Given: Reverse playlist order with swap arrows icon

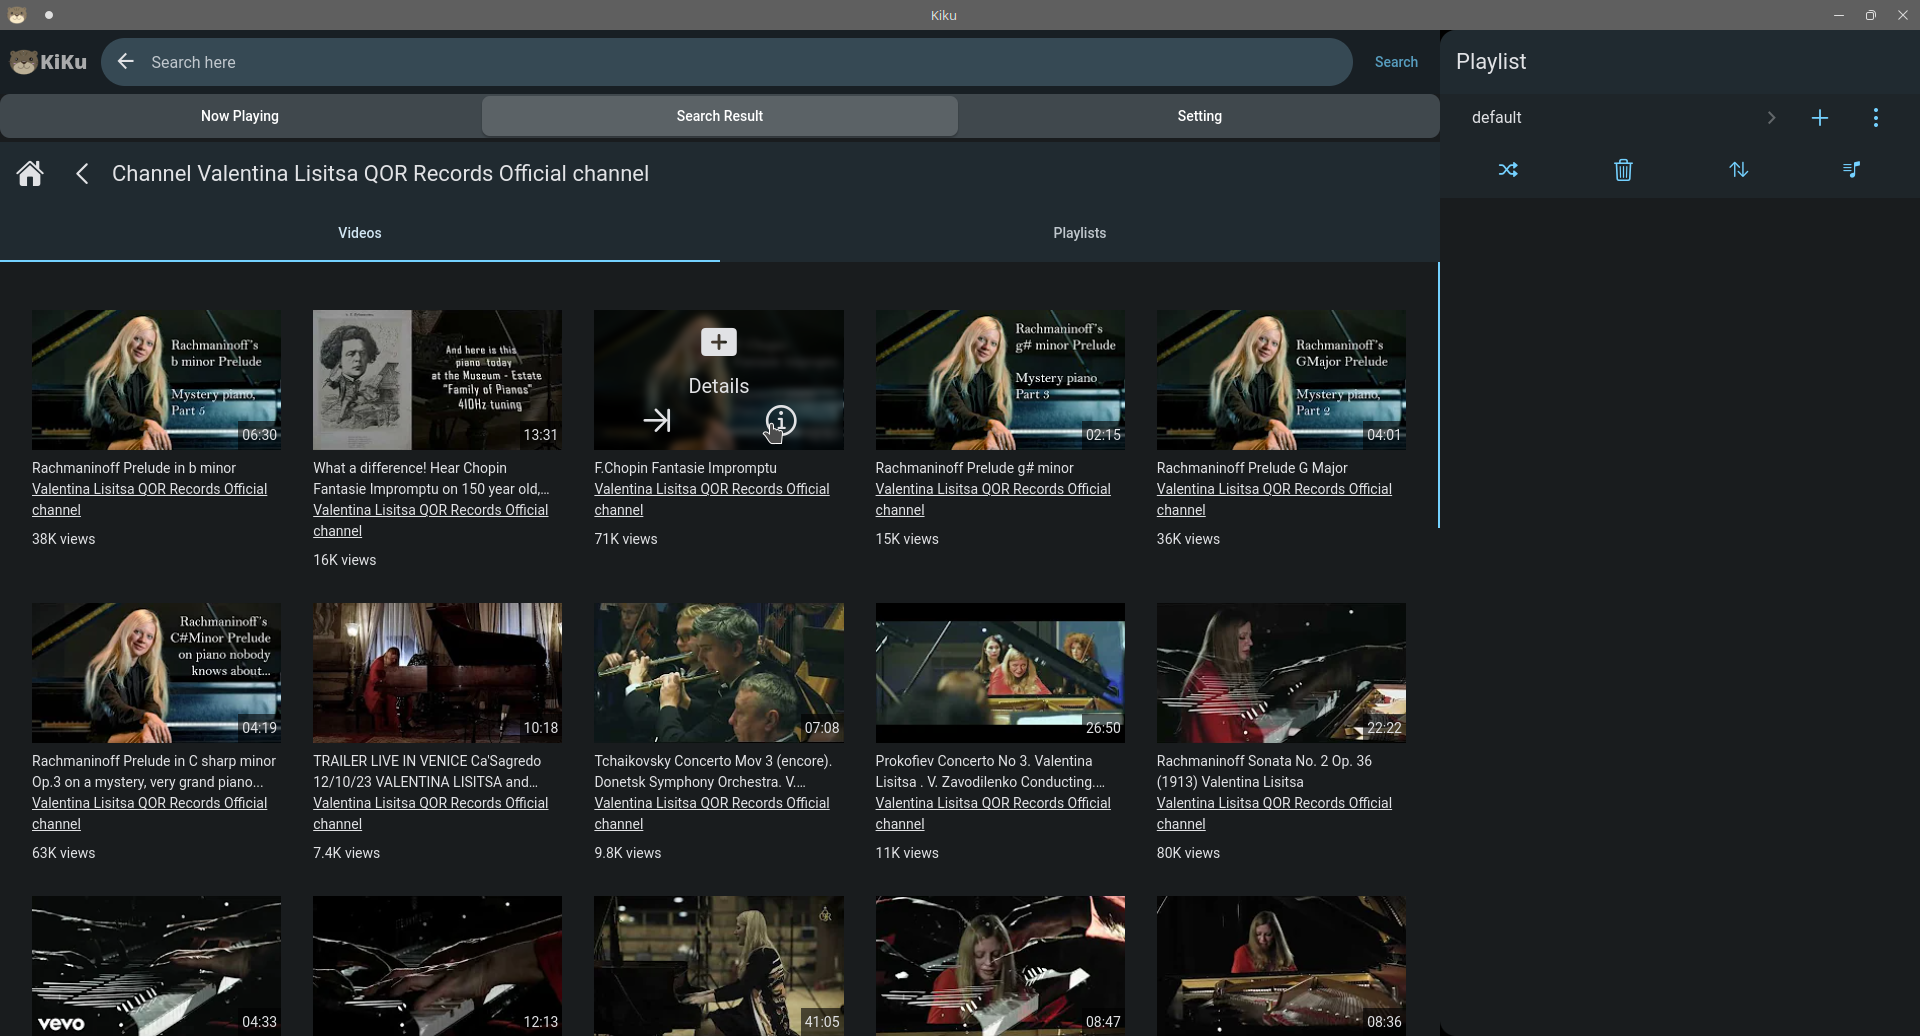Looking at the screenshot, I should 1739,170.
